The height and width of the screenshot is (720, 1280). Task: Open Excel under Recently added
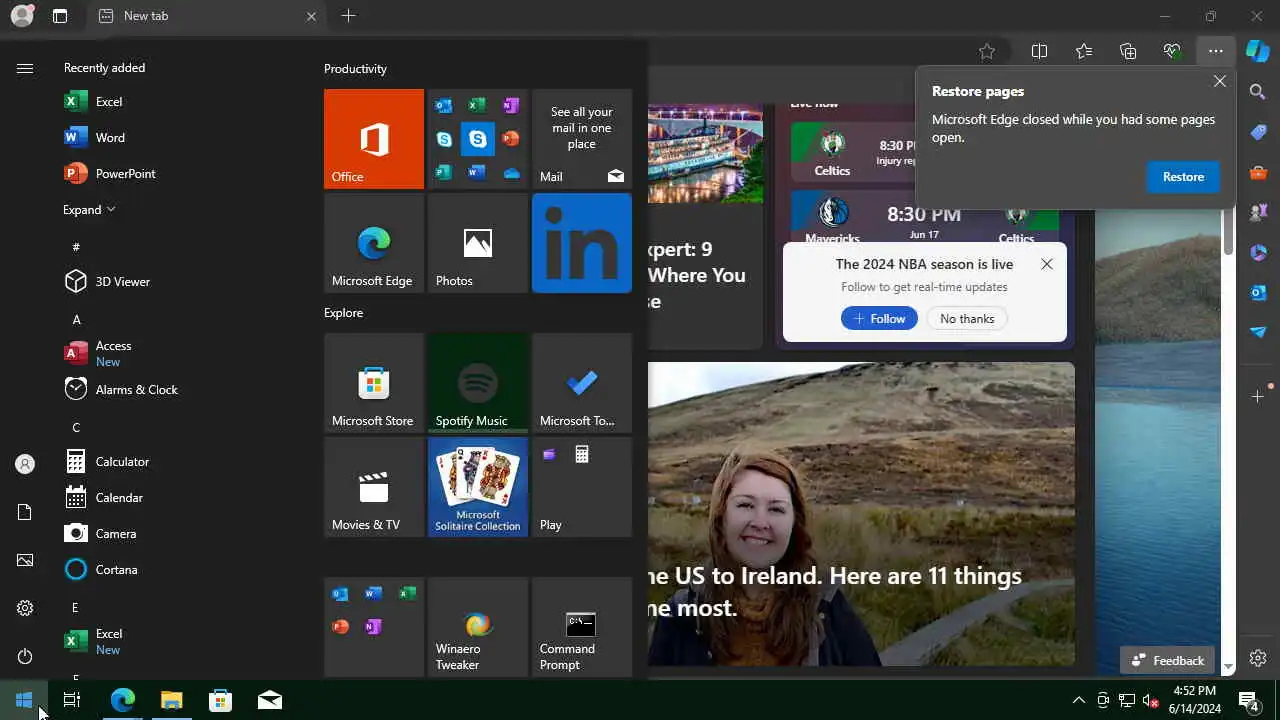[x=180, y=101]
